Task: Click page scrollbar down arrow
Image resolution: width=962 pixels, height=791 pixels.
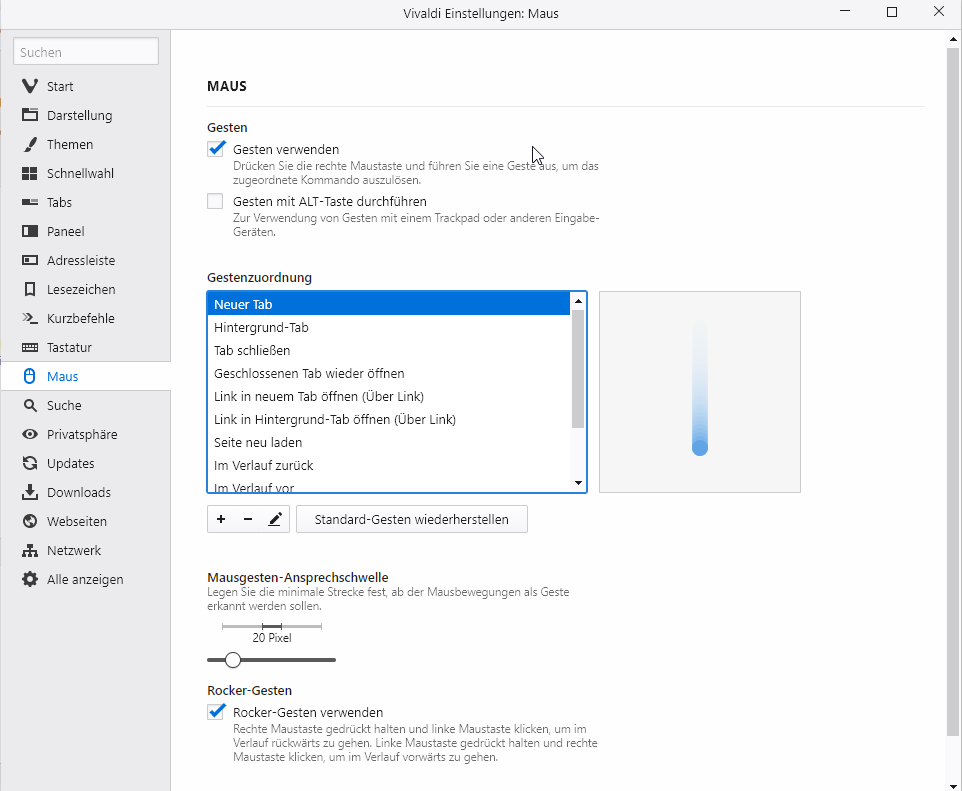Action: [x=953, y=785]
